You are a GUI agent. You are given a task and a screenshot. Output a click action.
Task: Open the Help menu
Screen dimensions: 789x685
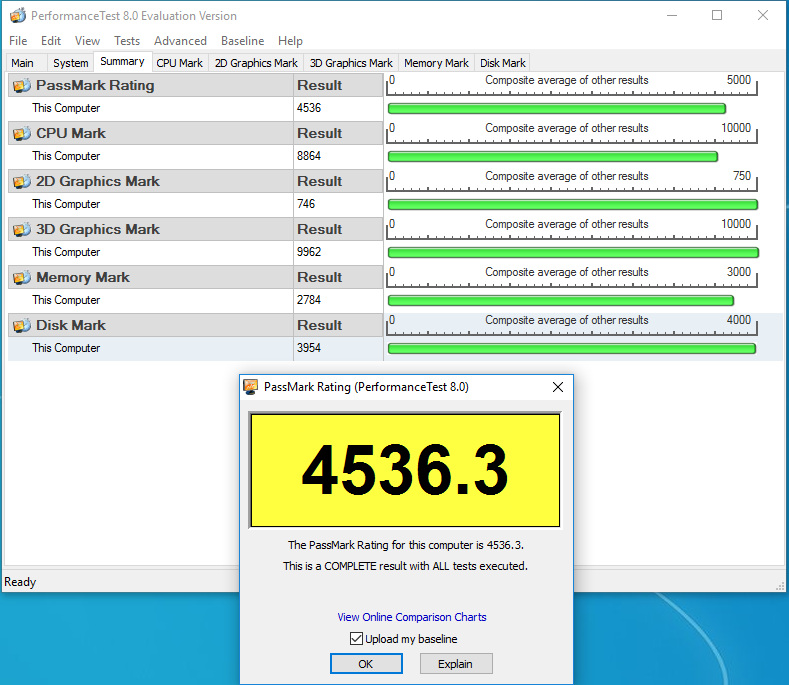(290, 41)
